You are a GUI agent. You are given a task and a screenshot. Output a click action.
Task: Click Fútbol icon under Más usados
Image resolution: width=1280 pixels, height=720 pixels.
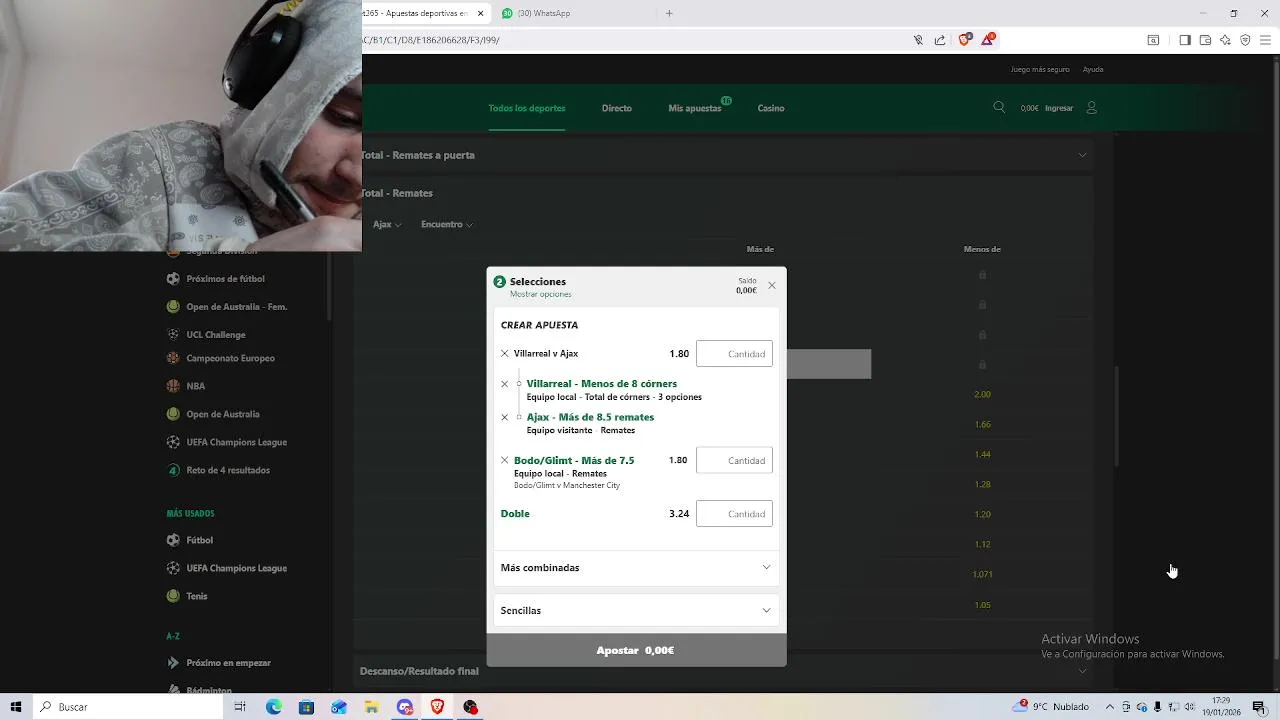(173, 540)
